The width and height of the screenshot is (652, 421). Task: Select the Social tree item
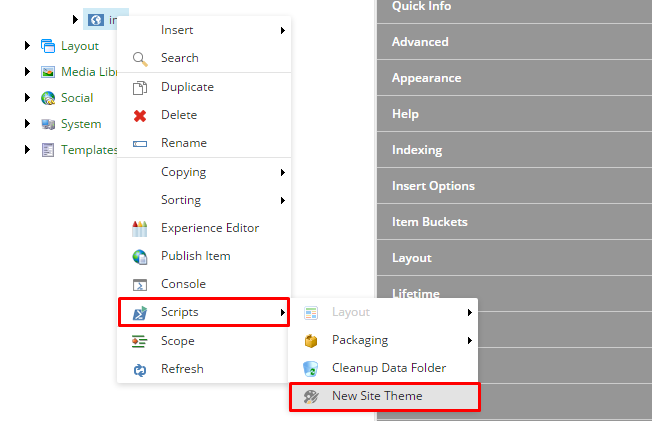click(x=77, y=98)
